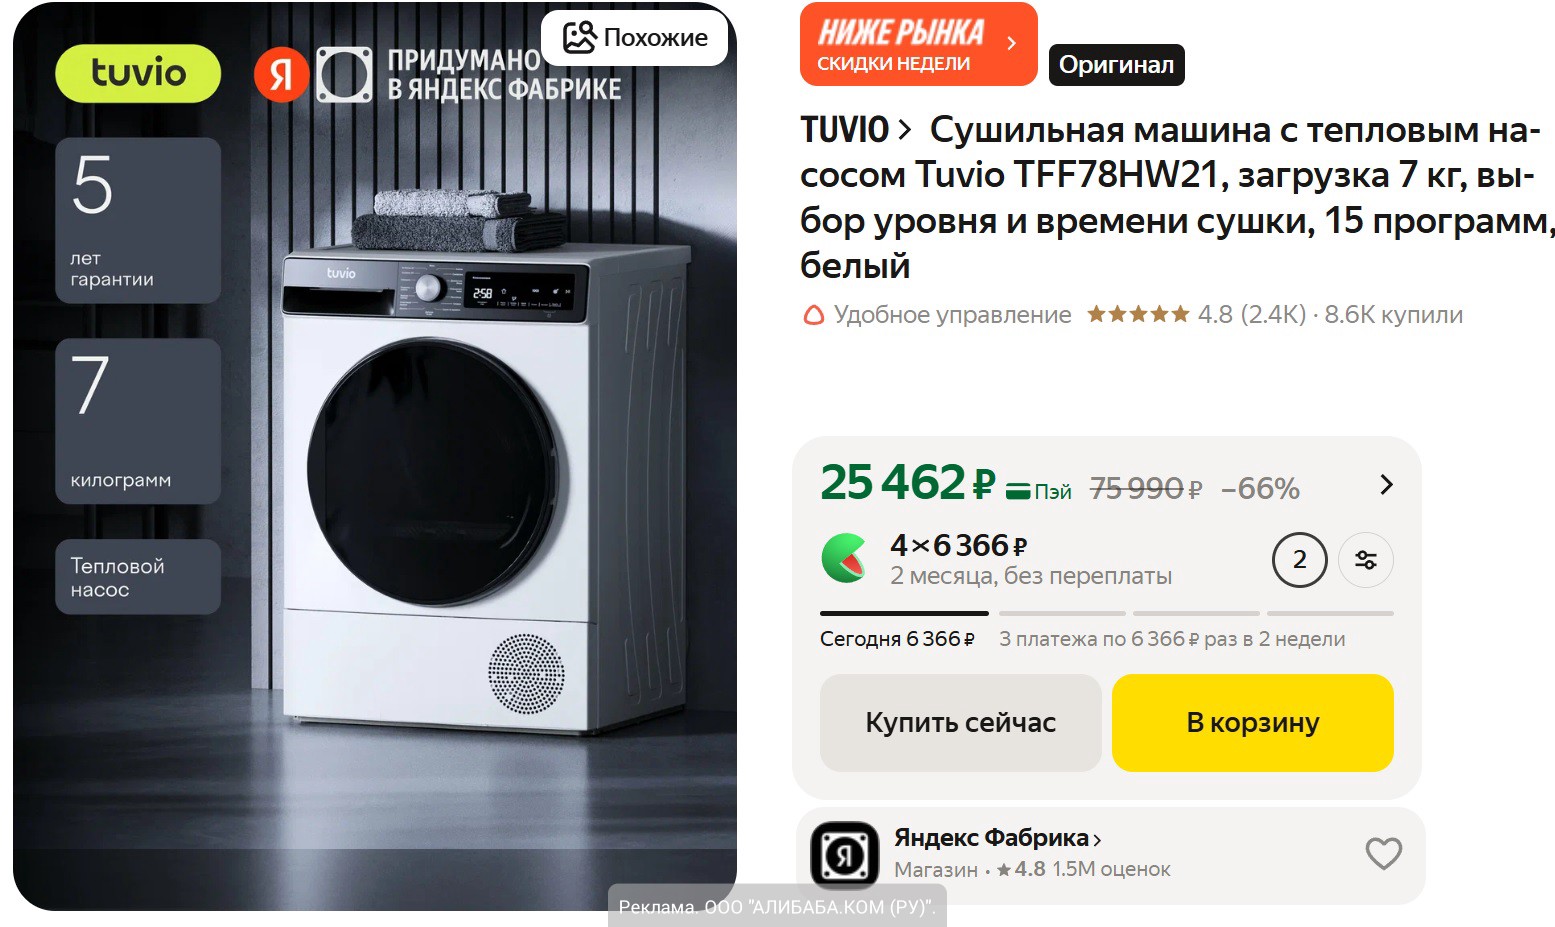Open Ниже рынка weekly discounts banner

point(918,44)
